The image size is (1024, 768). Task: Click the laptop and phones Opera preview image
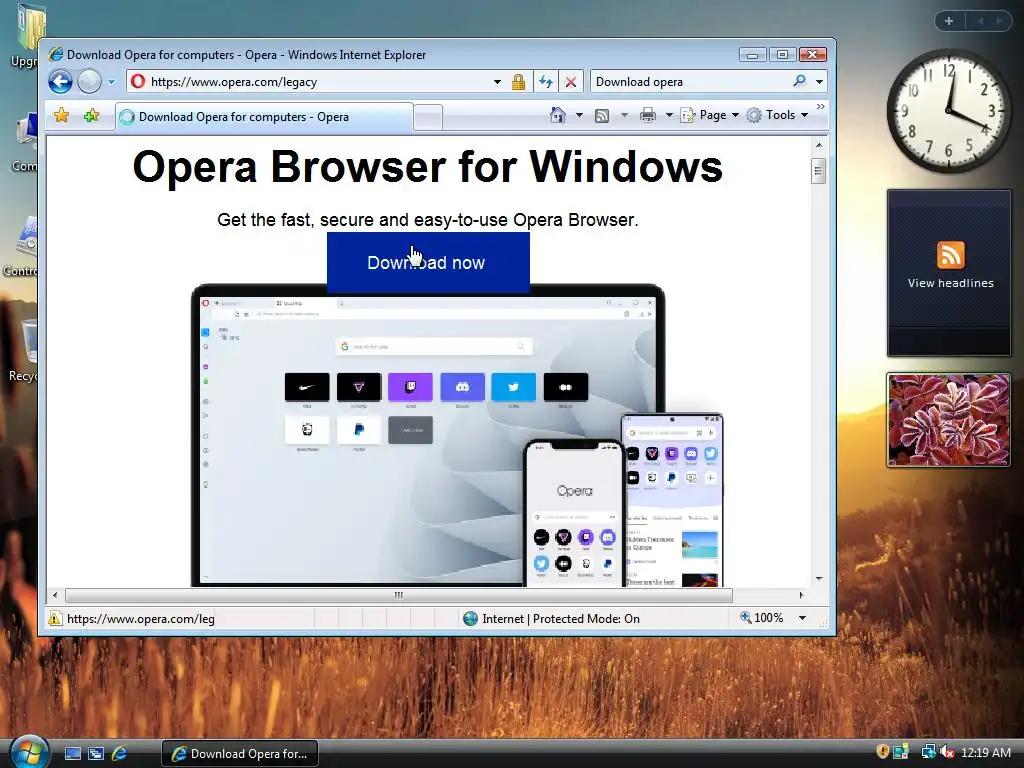point(457,435)
